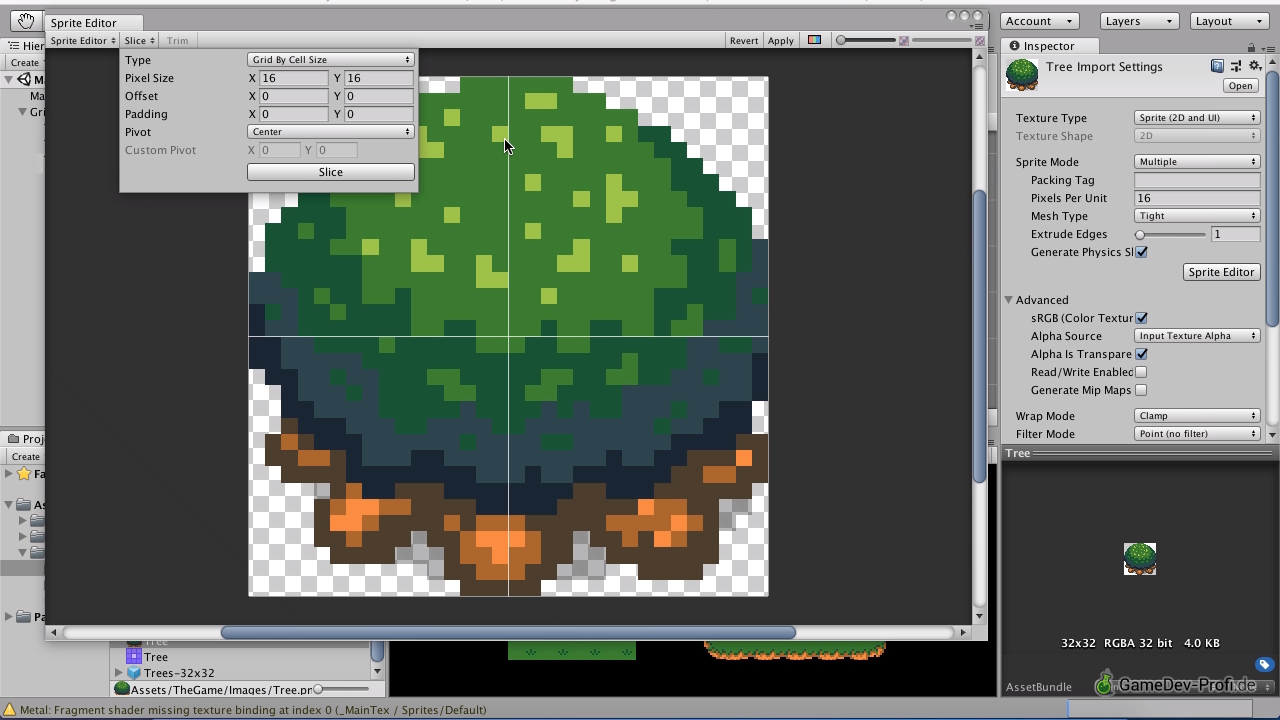The height and width of the screenshot is (720, 1280).
Task: Select the Hand tool in toolbar
Action: (26, 21)
